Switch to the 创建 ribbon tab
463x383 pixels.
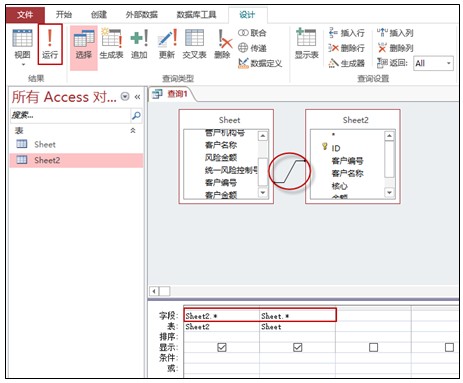point(99,14)
